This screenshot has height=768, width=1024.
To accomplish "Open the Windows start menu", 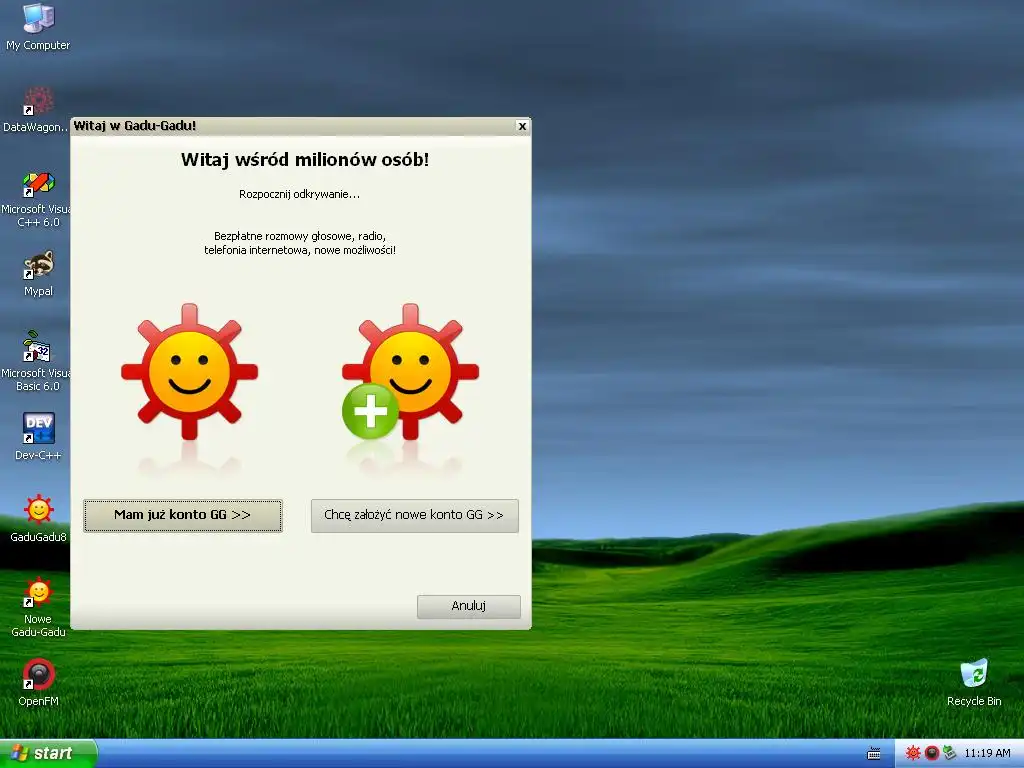I will click(x=47, y=754).
